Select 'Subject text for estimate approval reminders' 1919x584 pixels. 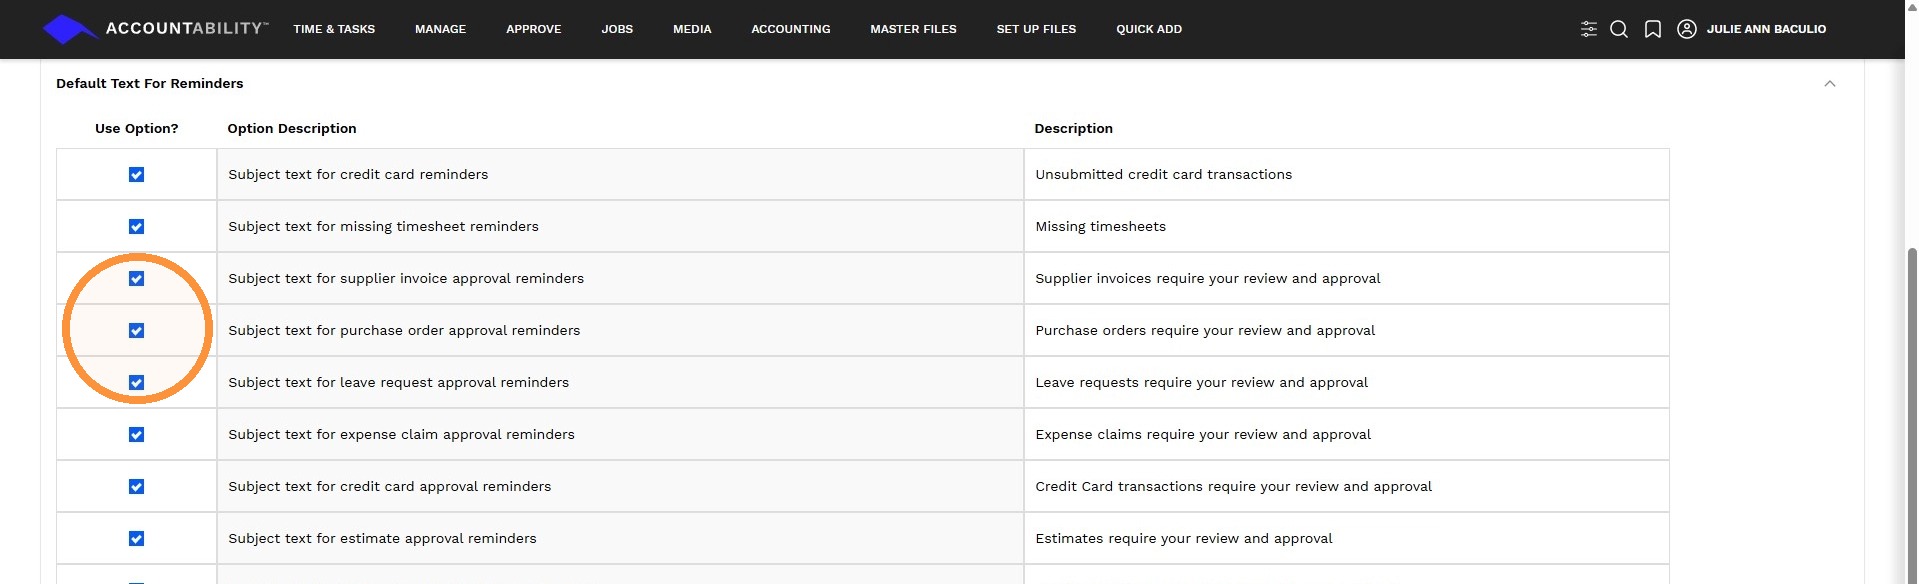click(x=382, y=538)
